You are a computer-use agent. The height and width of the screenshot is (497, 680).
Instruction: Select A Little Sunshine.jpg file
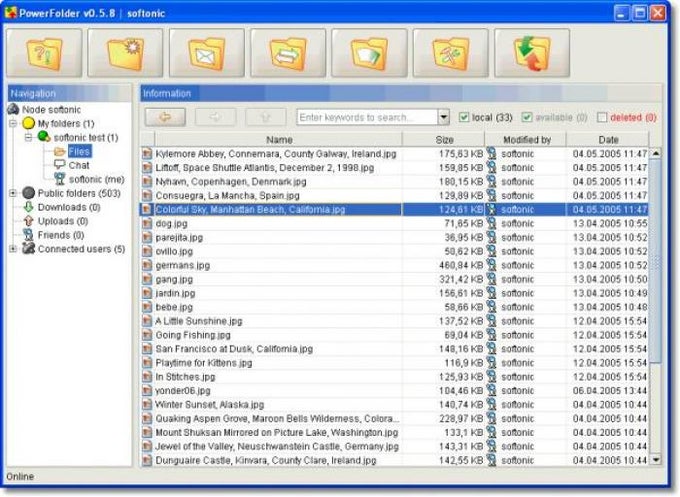click(x=394, y=321)
